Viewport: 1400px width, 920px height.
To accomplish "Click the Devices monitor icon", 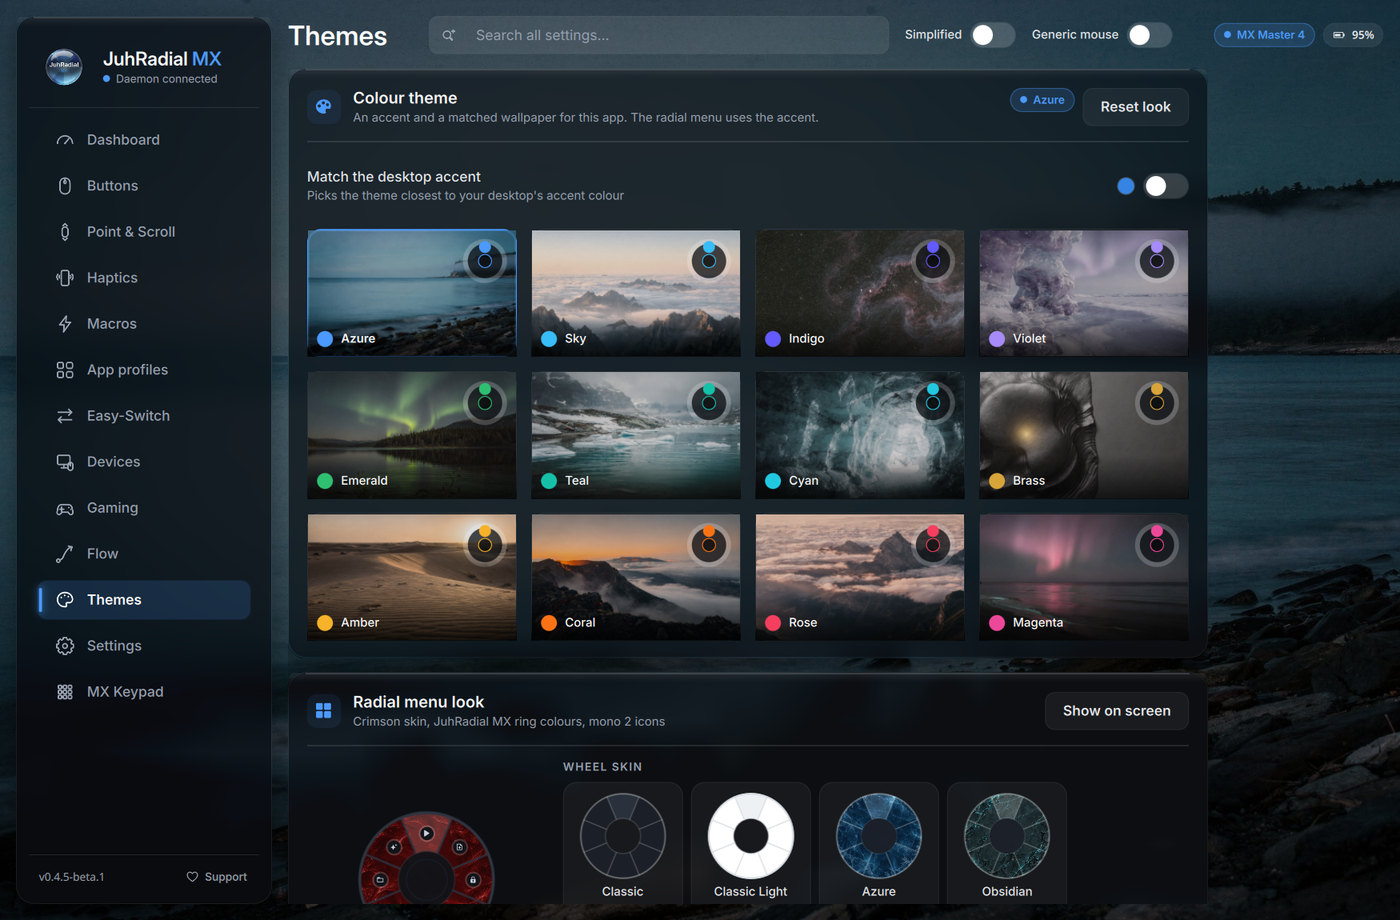I will coord(65,462).
